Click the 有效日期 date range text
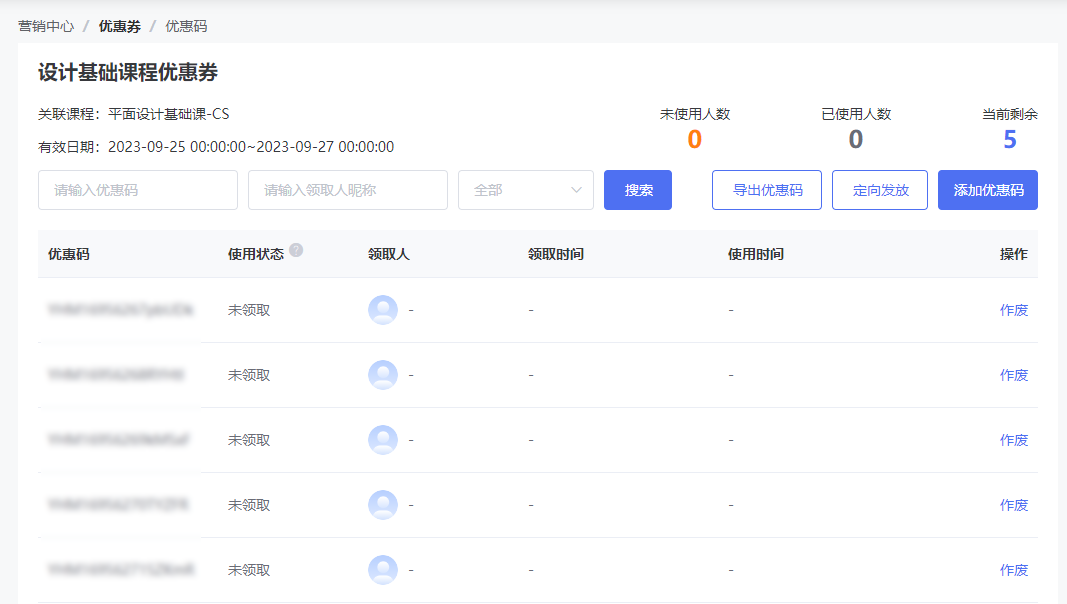1067x604 pixels. [216, 147]
